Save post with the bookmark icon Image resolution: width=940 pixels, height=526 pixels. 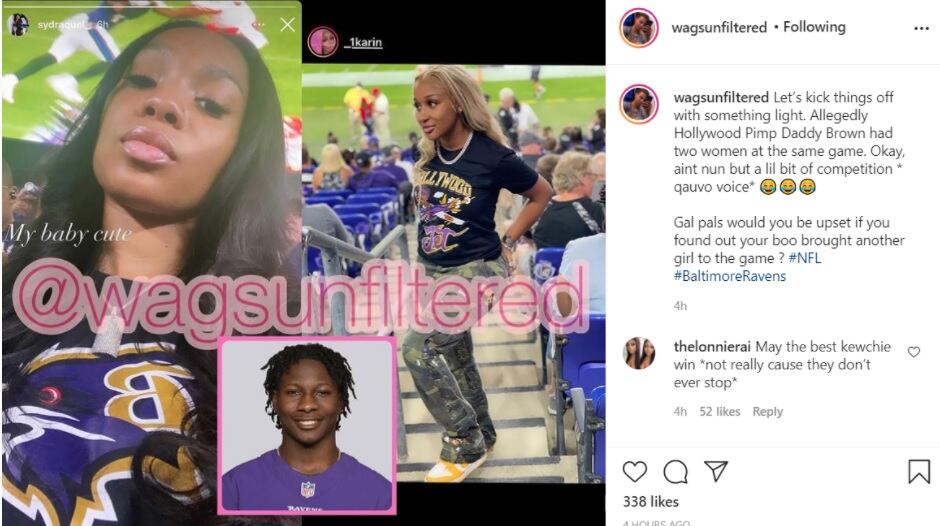point(918,472)
